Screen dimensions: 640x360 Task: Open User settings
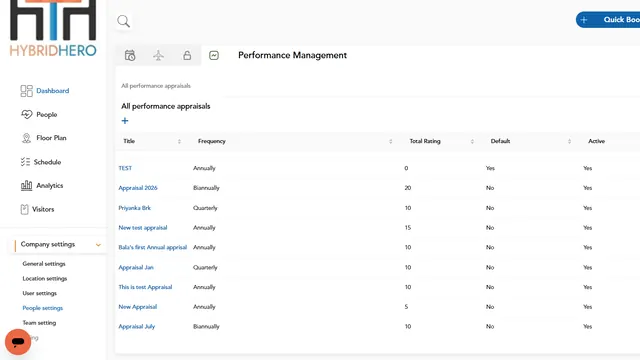click(x=40, y=293)
